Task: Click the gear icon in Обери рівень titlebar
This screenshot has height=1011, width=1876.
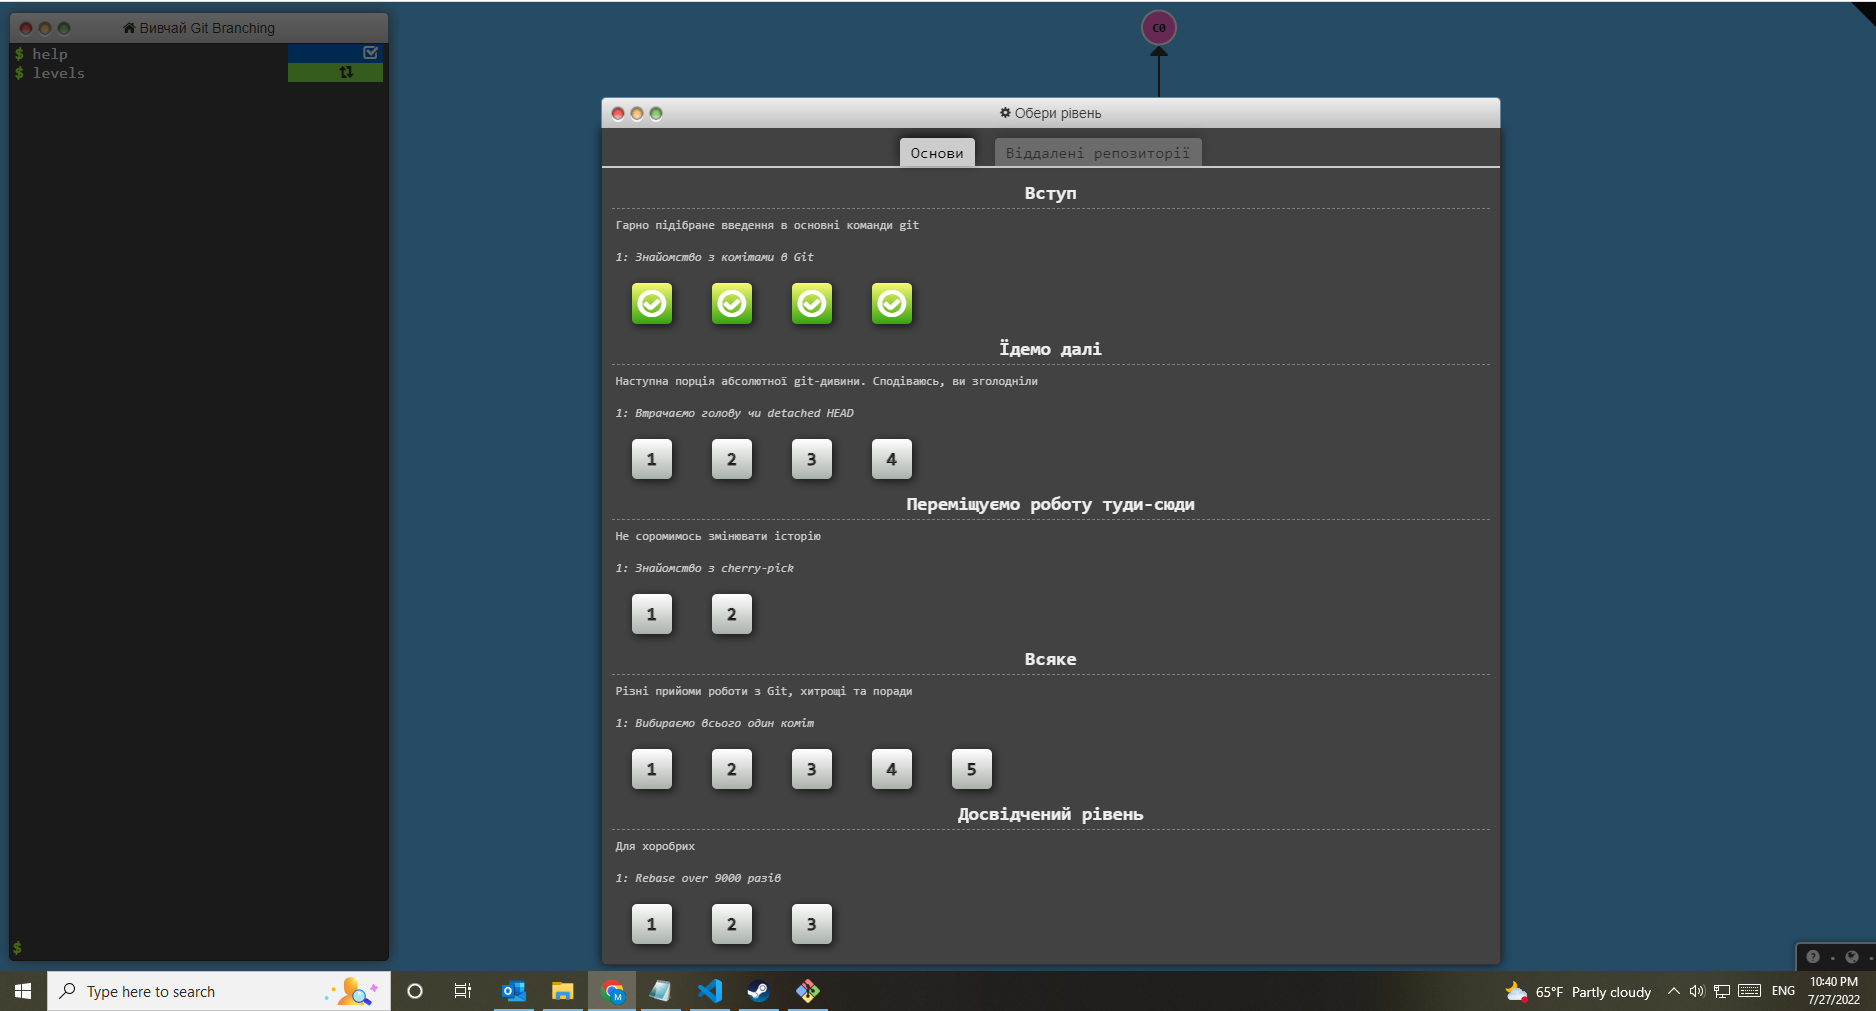Action: point(1004,112)
